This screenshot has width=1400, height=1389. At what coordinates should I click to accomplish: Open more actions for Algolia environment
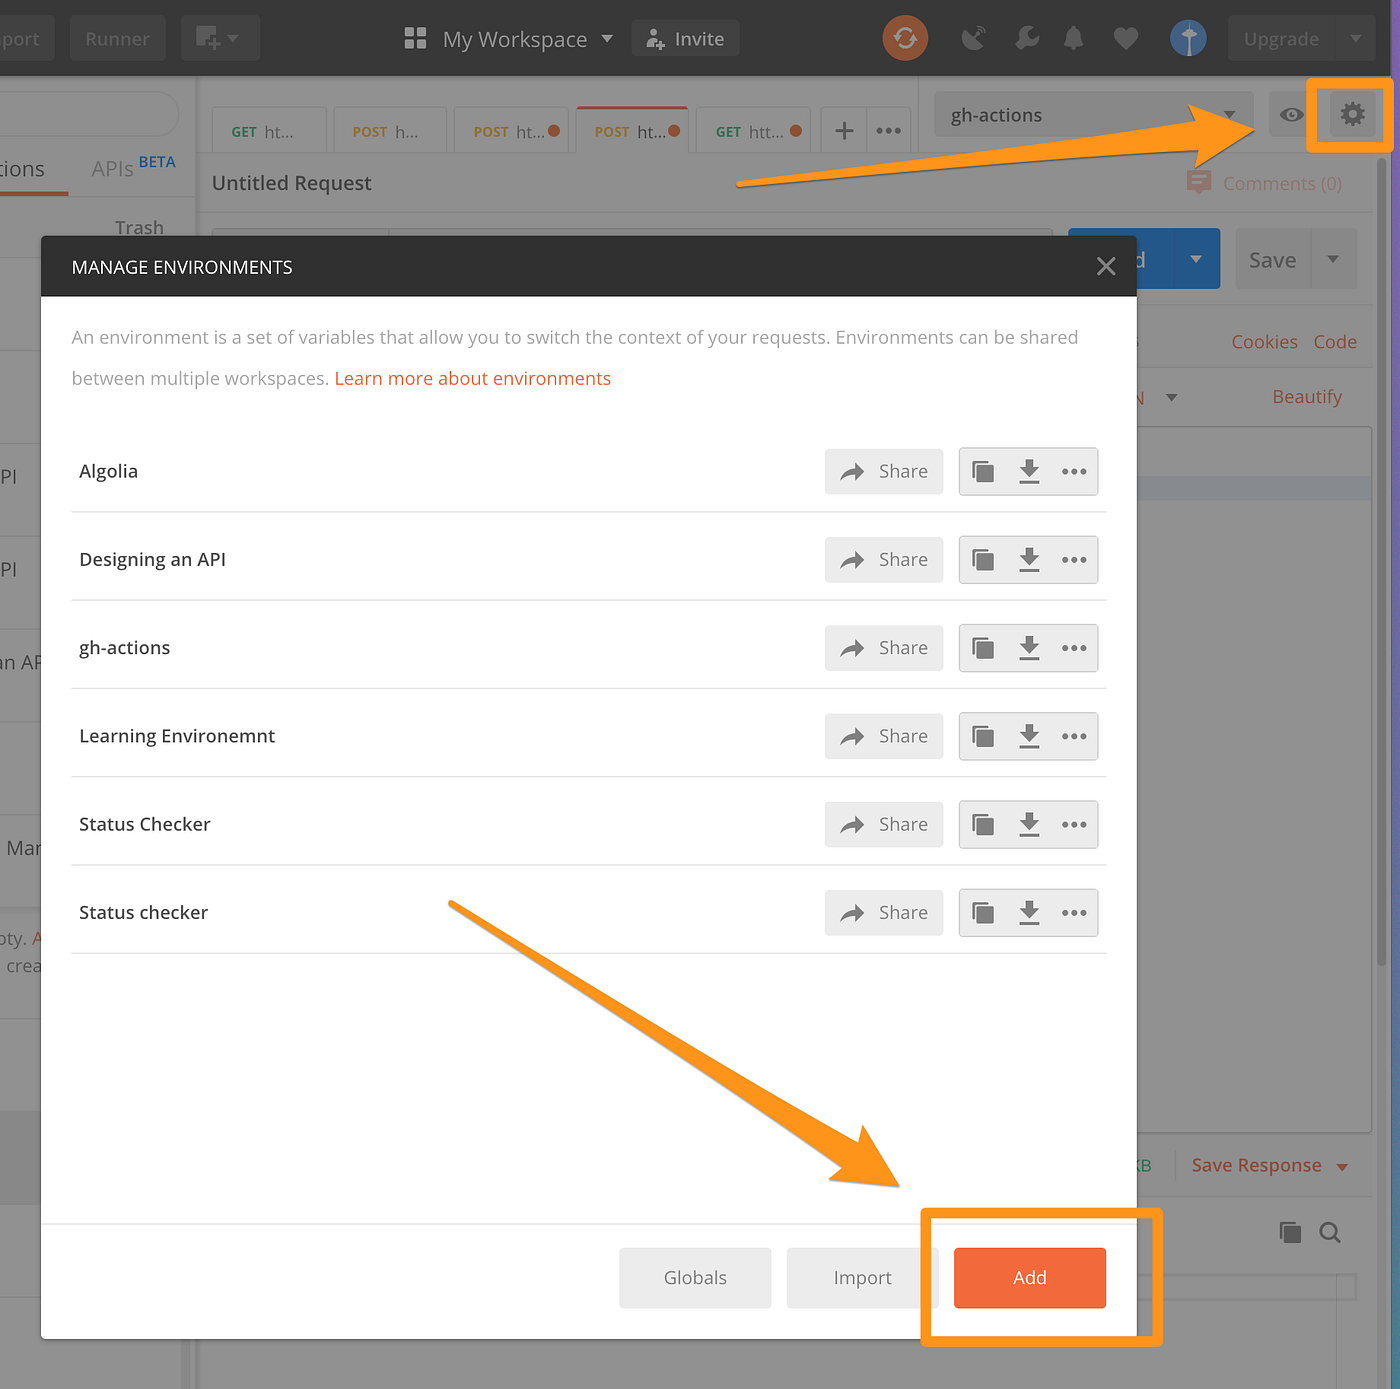1074,472
